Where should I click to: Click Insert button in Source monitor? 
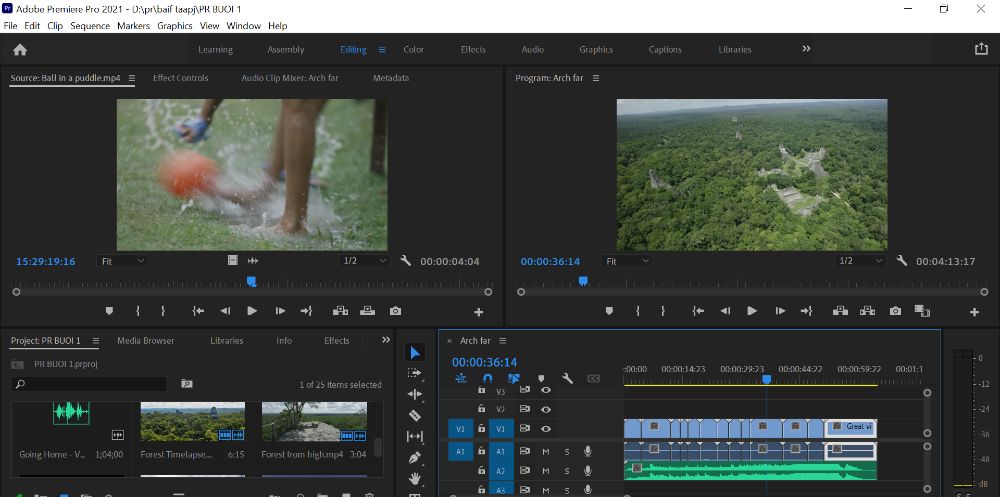click(340, 311)
